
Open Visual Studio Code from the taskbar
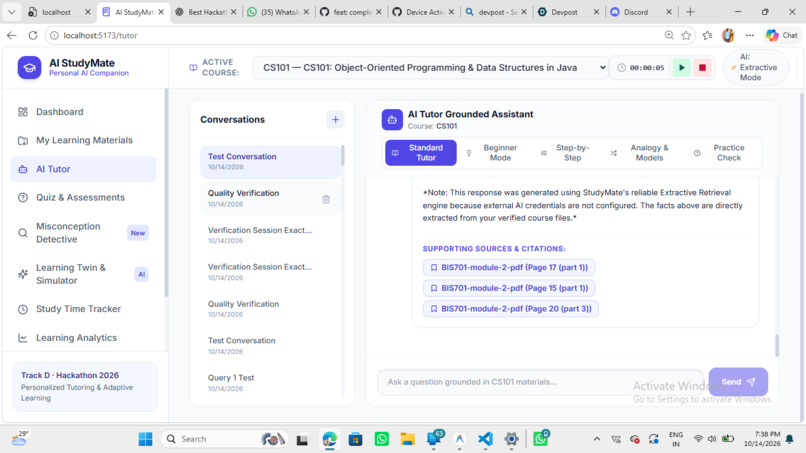coord(485,439)
